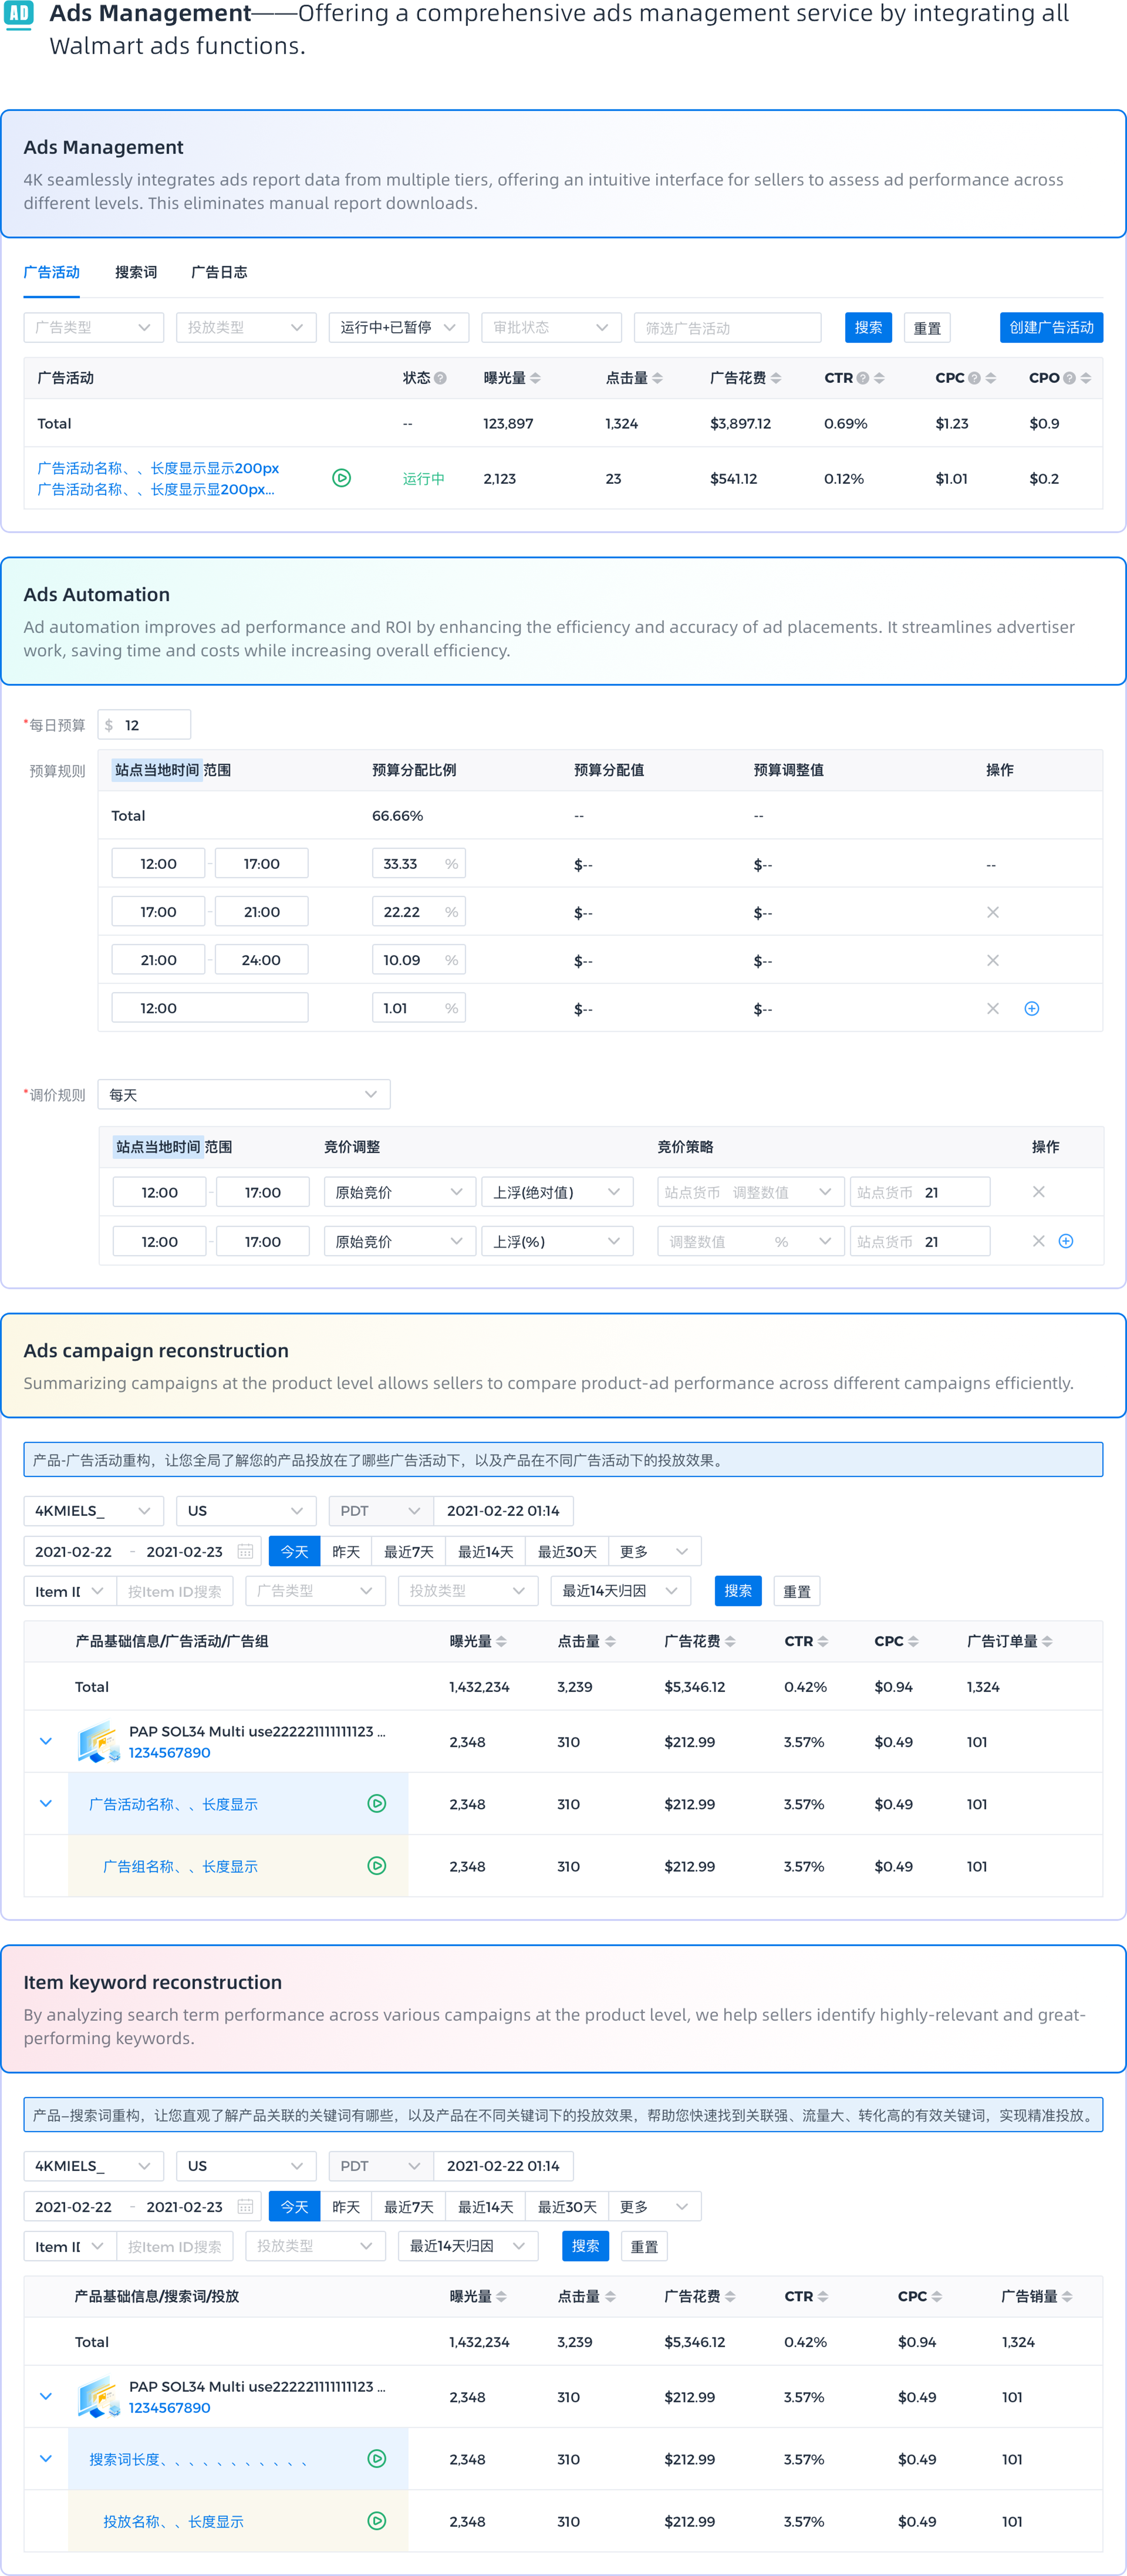Screen dimensions: 1127x2576
Task: Open 4KMIELS_ store dropdown in campaign reconstruction
Action: [94, 1511]
